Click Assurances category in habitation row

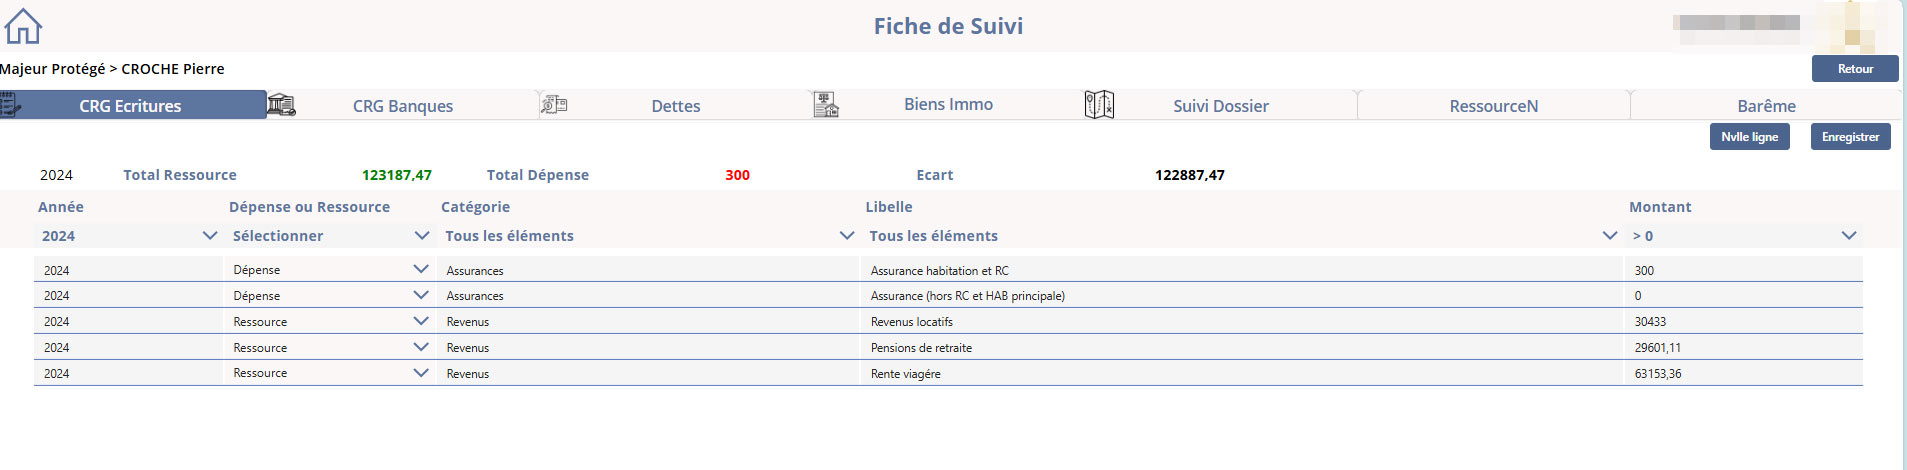tap(648, 270)
